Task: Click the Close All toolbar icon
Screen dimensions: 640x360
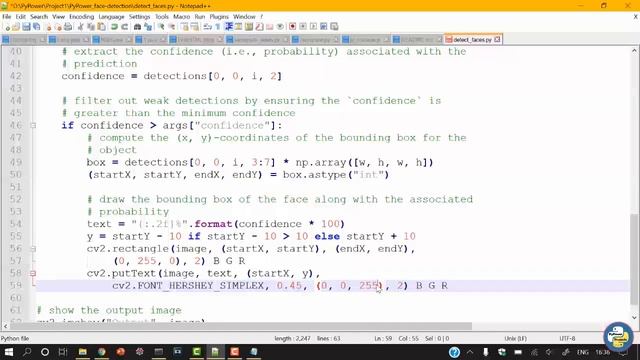Action: [x=58, y=27]
